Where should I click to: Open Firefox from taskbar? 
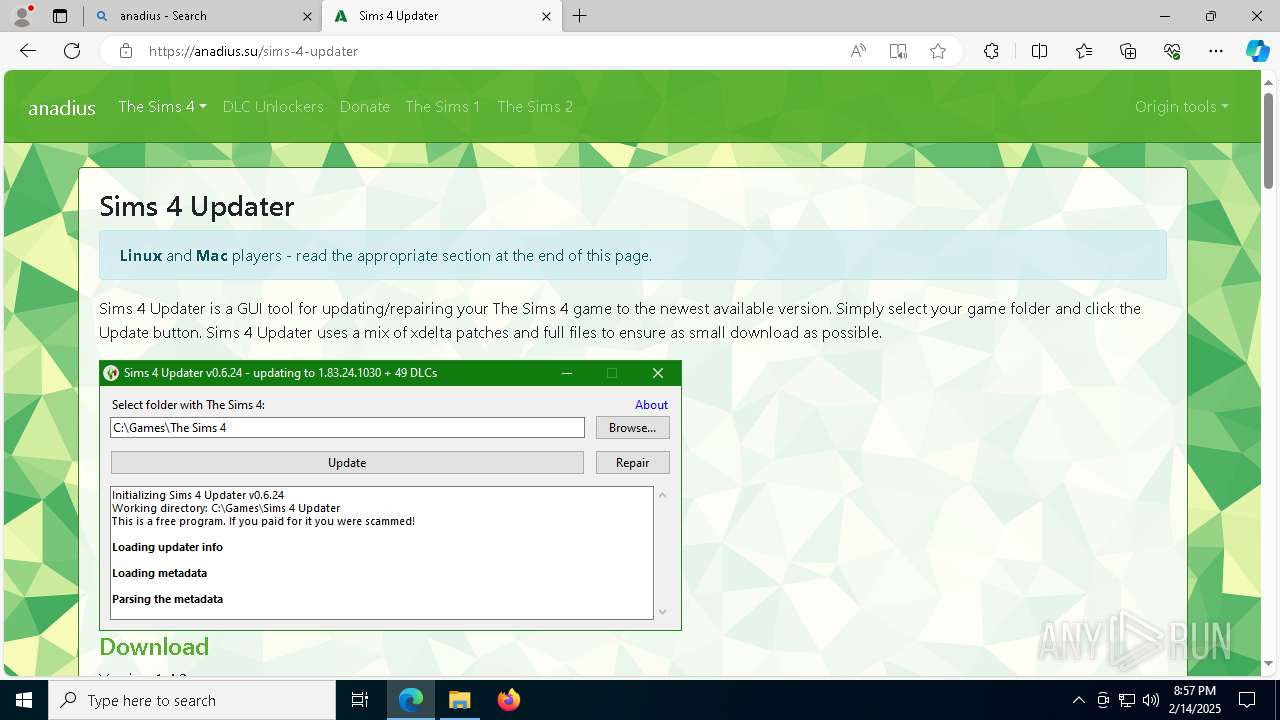[x=509, y=700]
